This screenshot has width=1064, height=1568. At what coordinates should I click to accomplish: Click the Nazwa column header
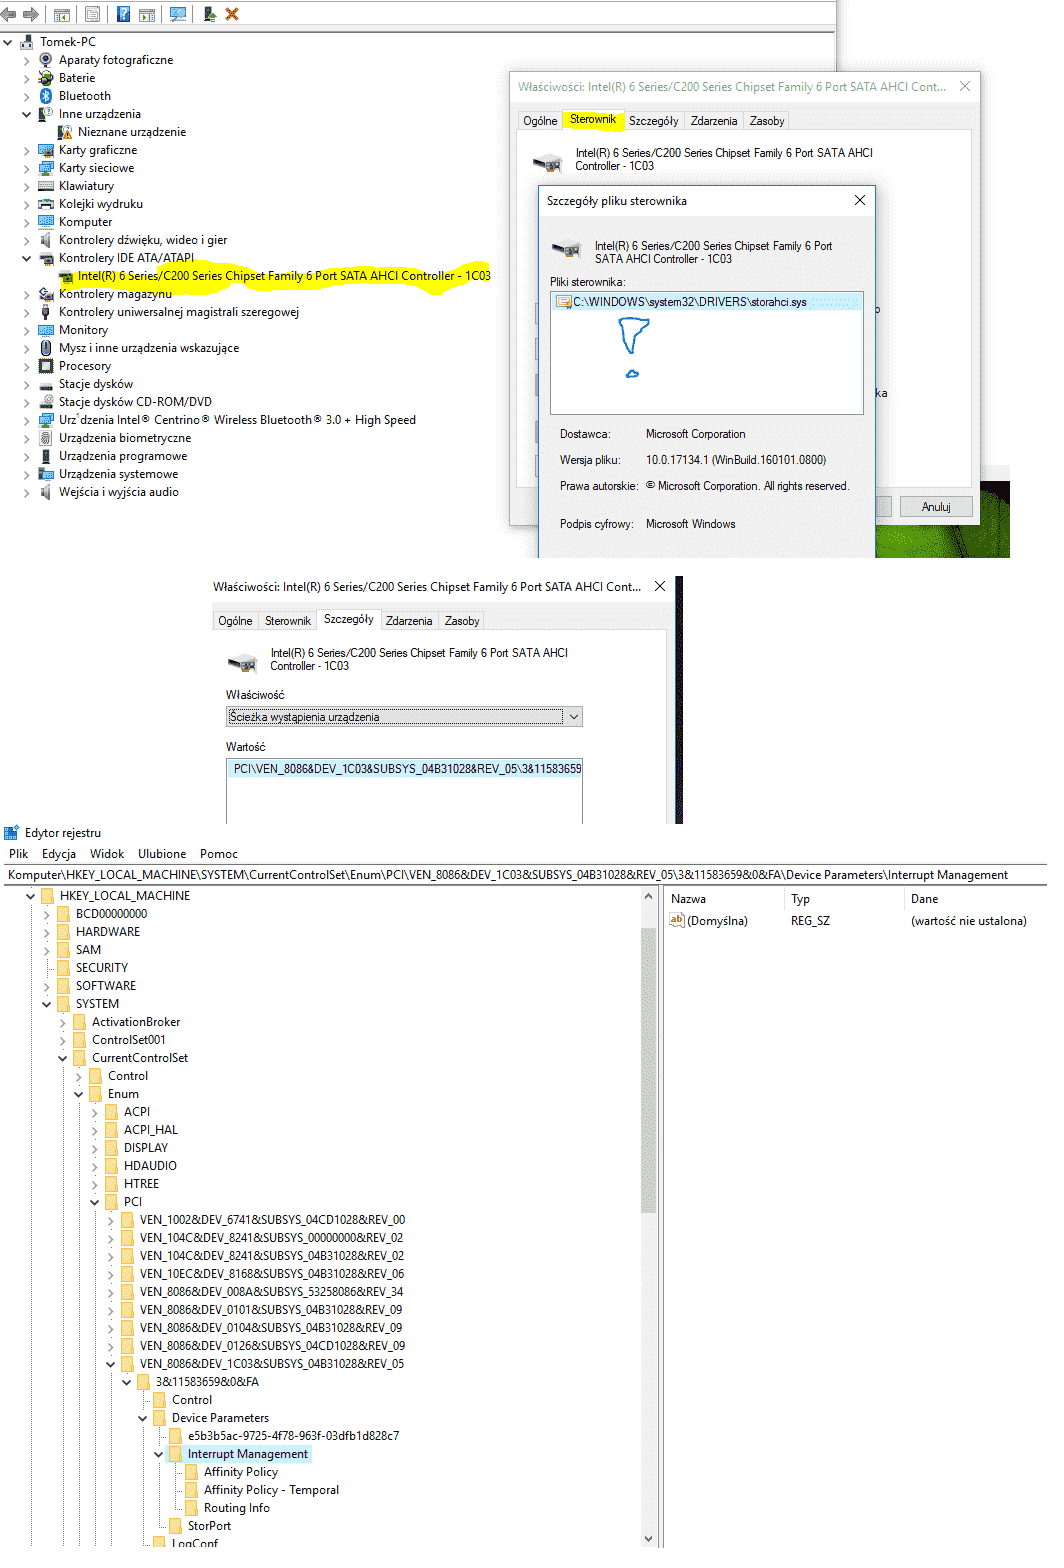[688, 899]
